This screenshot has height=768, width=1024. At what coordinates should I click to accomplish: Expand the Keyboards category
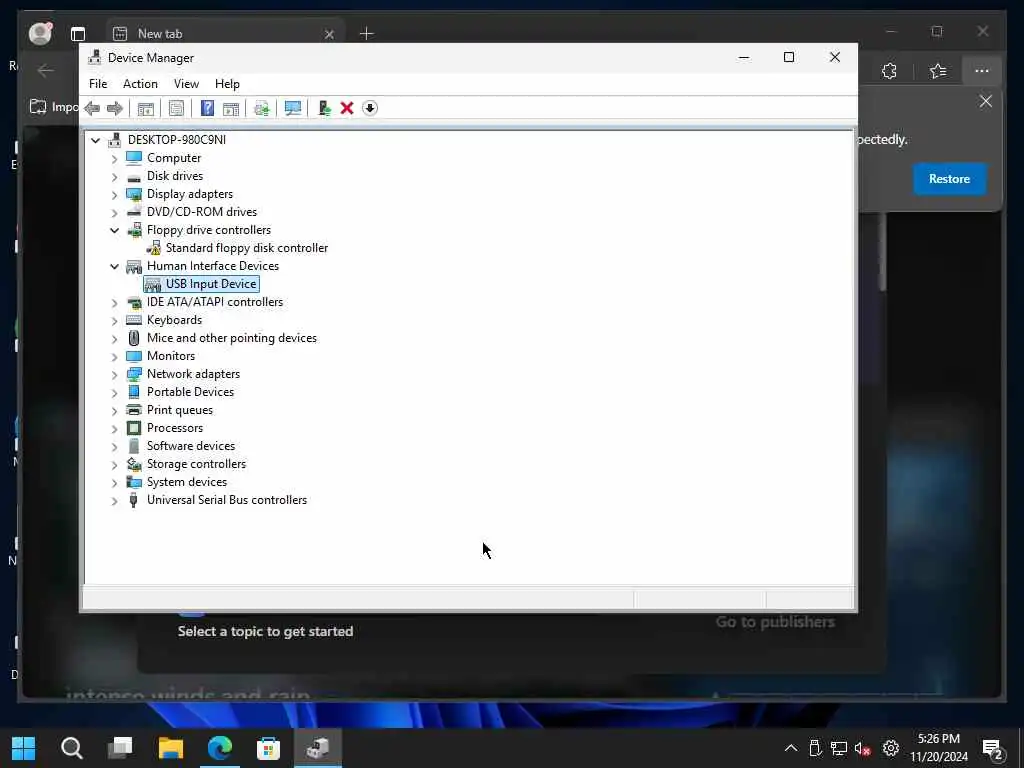[114, 321]
